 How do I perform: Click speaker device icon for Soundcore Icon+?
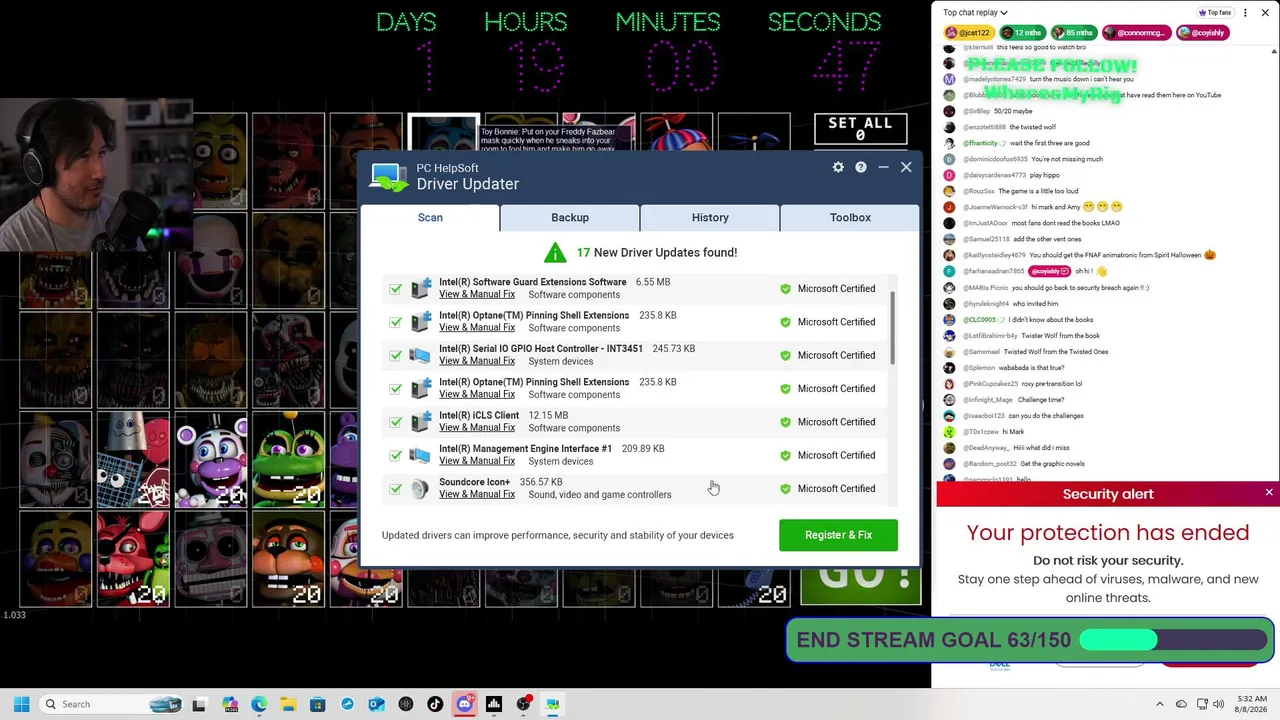point(420,488)
